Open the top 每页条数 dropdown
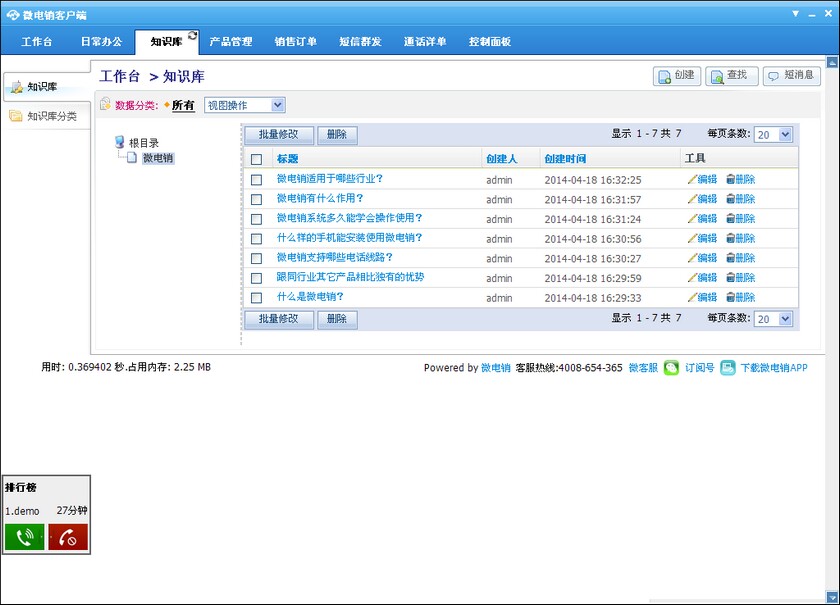Viewport: 840px width, 605px height. click(x=773, y=135)
